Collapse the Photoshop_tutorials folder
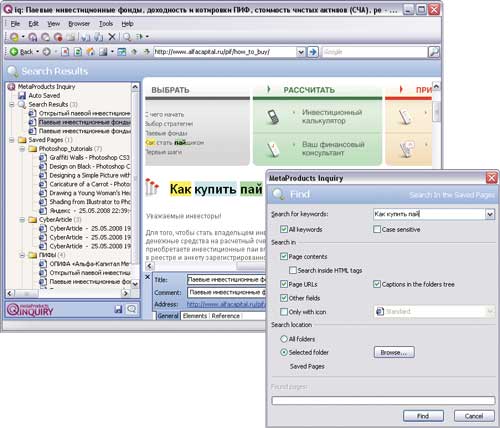 (x=22, y=149)
